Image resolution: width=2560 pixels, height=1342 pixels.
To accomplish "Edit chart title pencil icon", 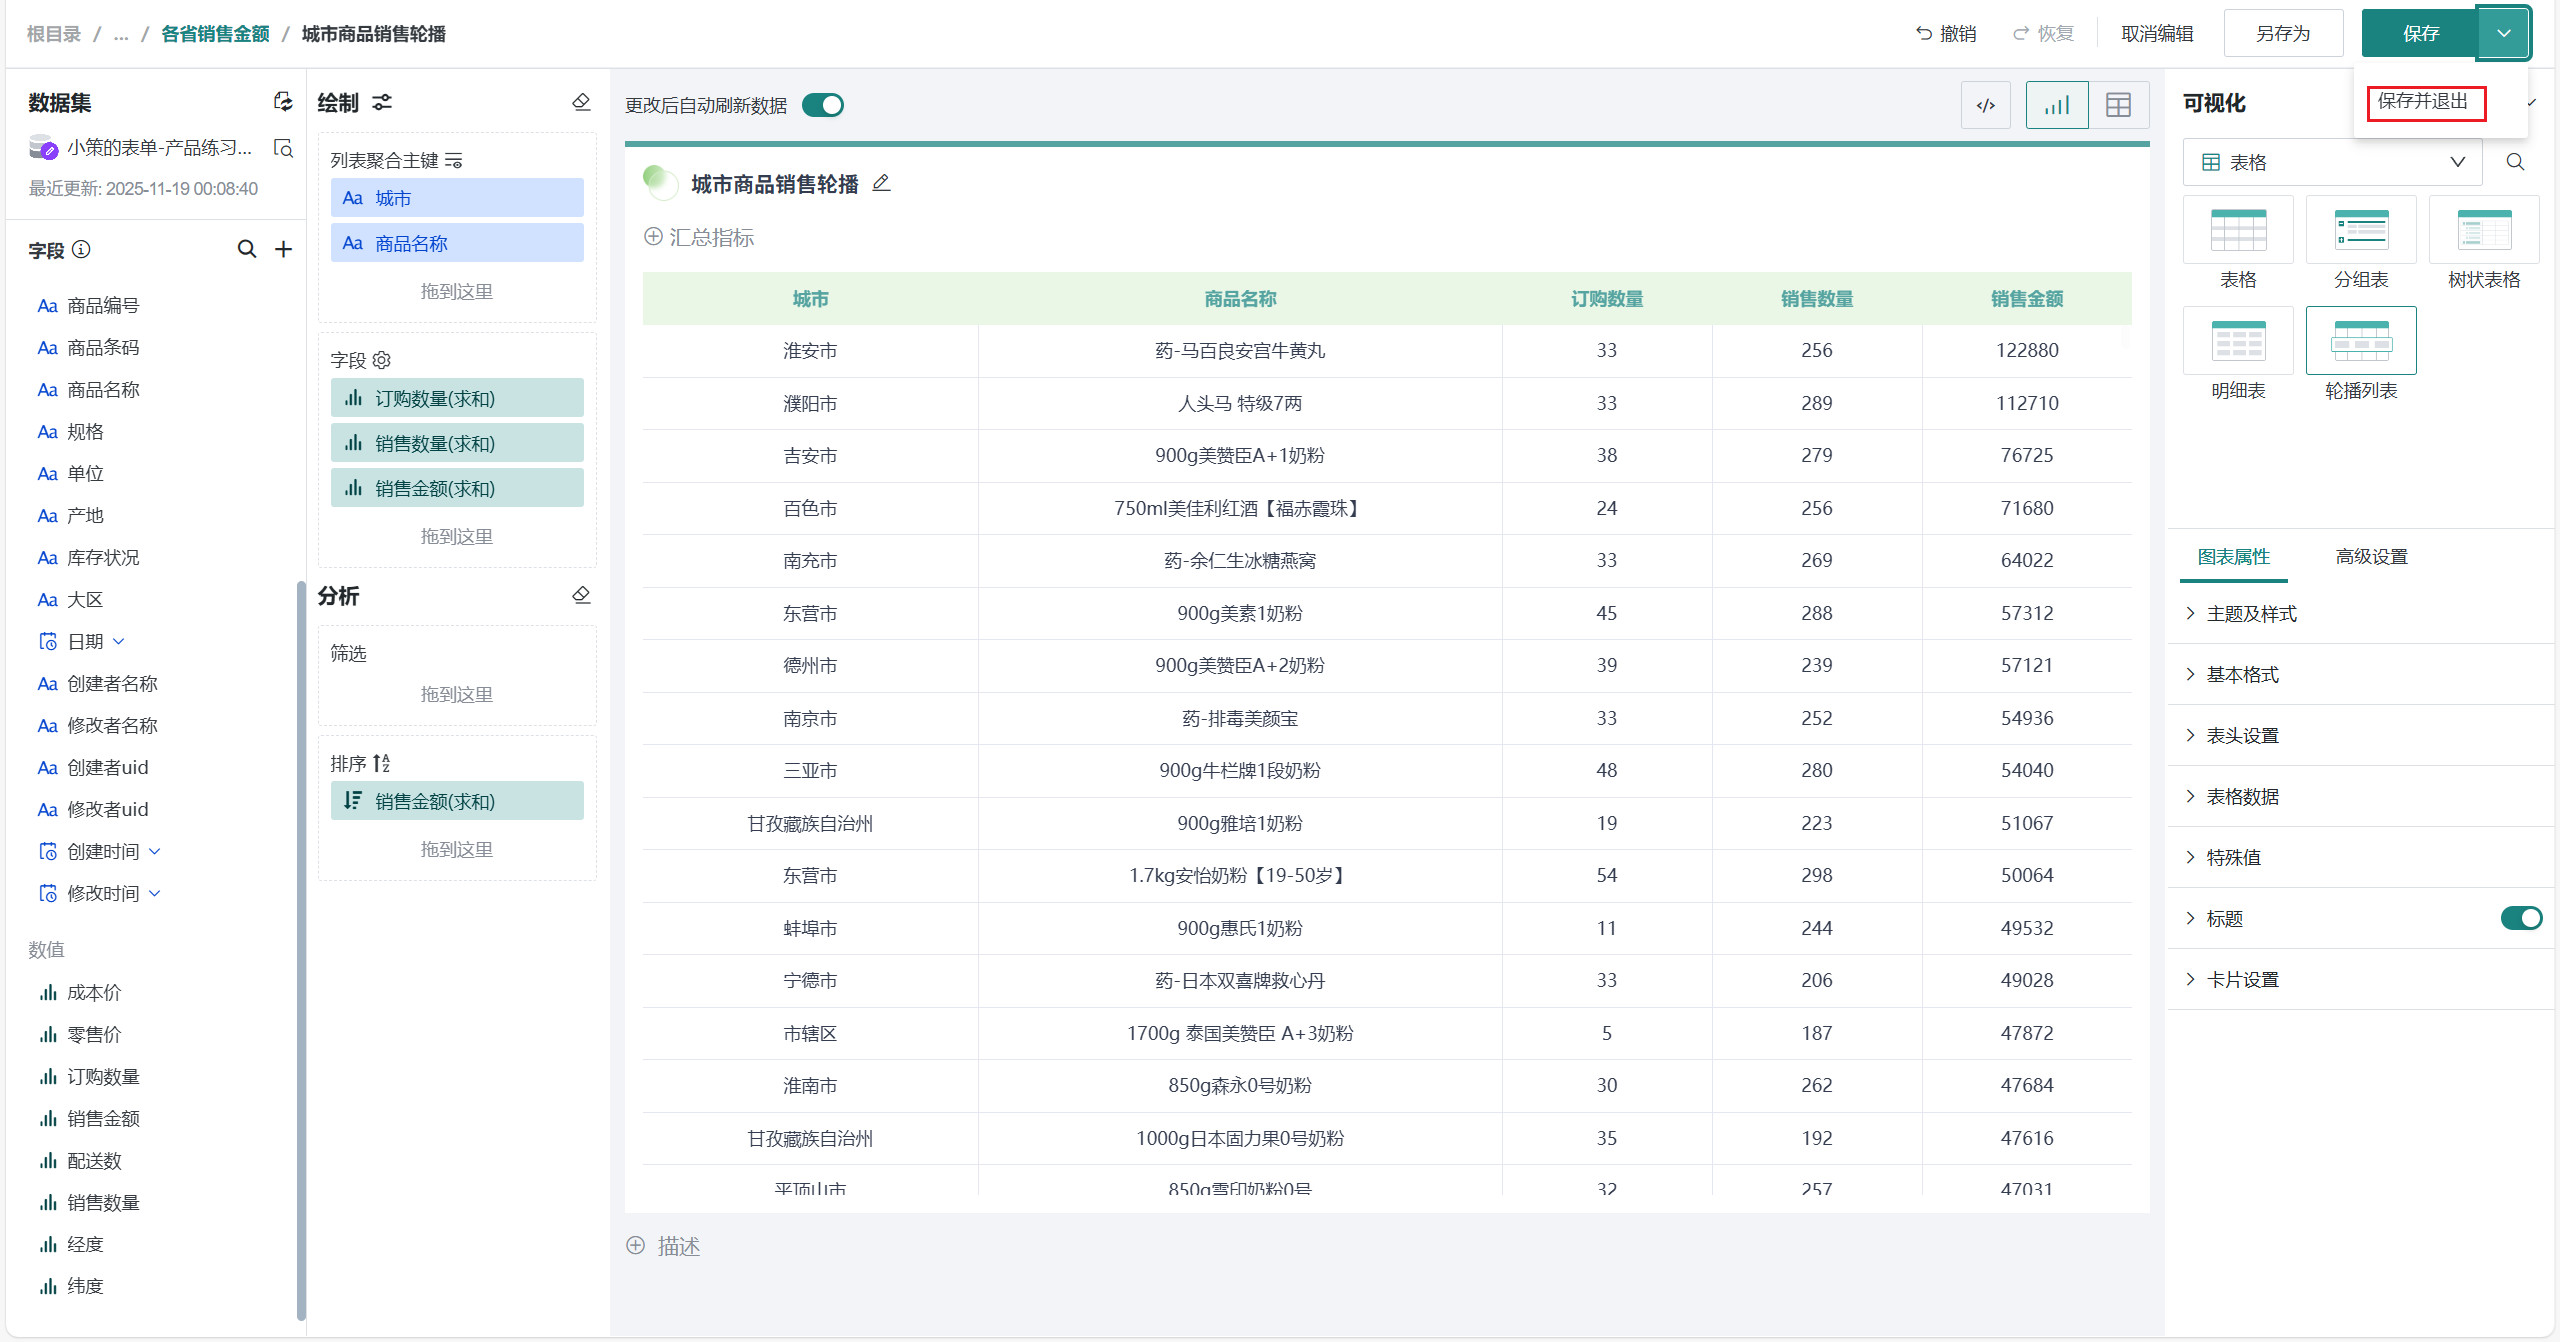I will click(881, 183).
